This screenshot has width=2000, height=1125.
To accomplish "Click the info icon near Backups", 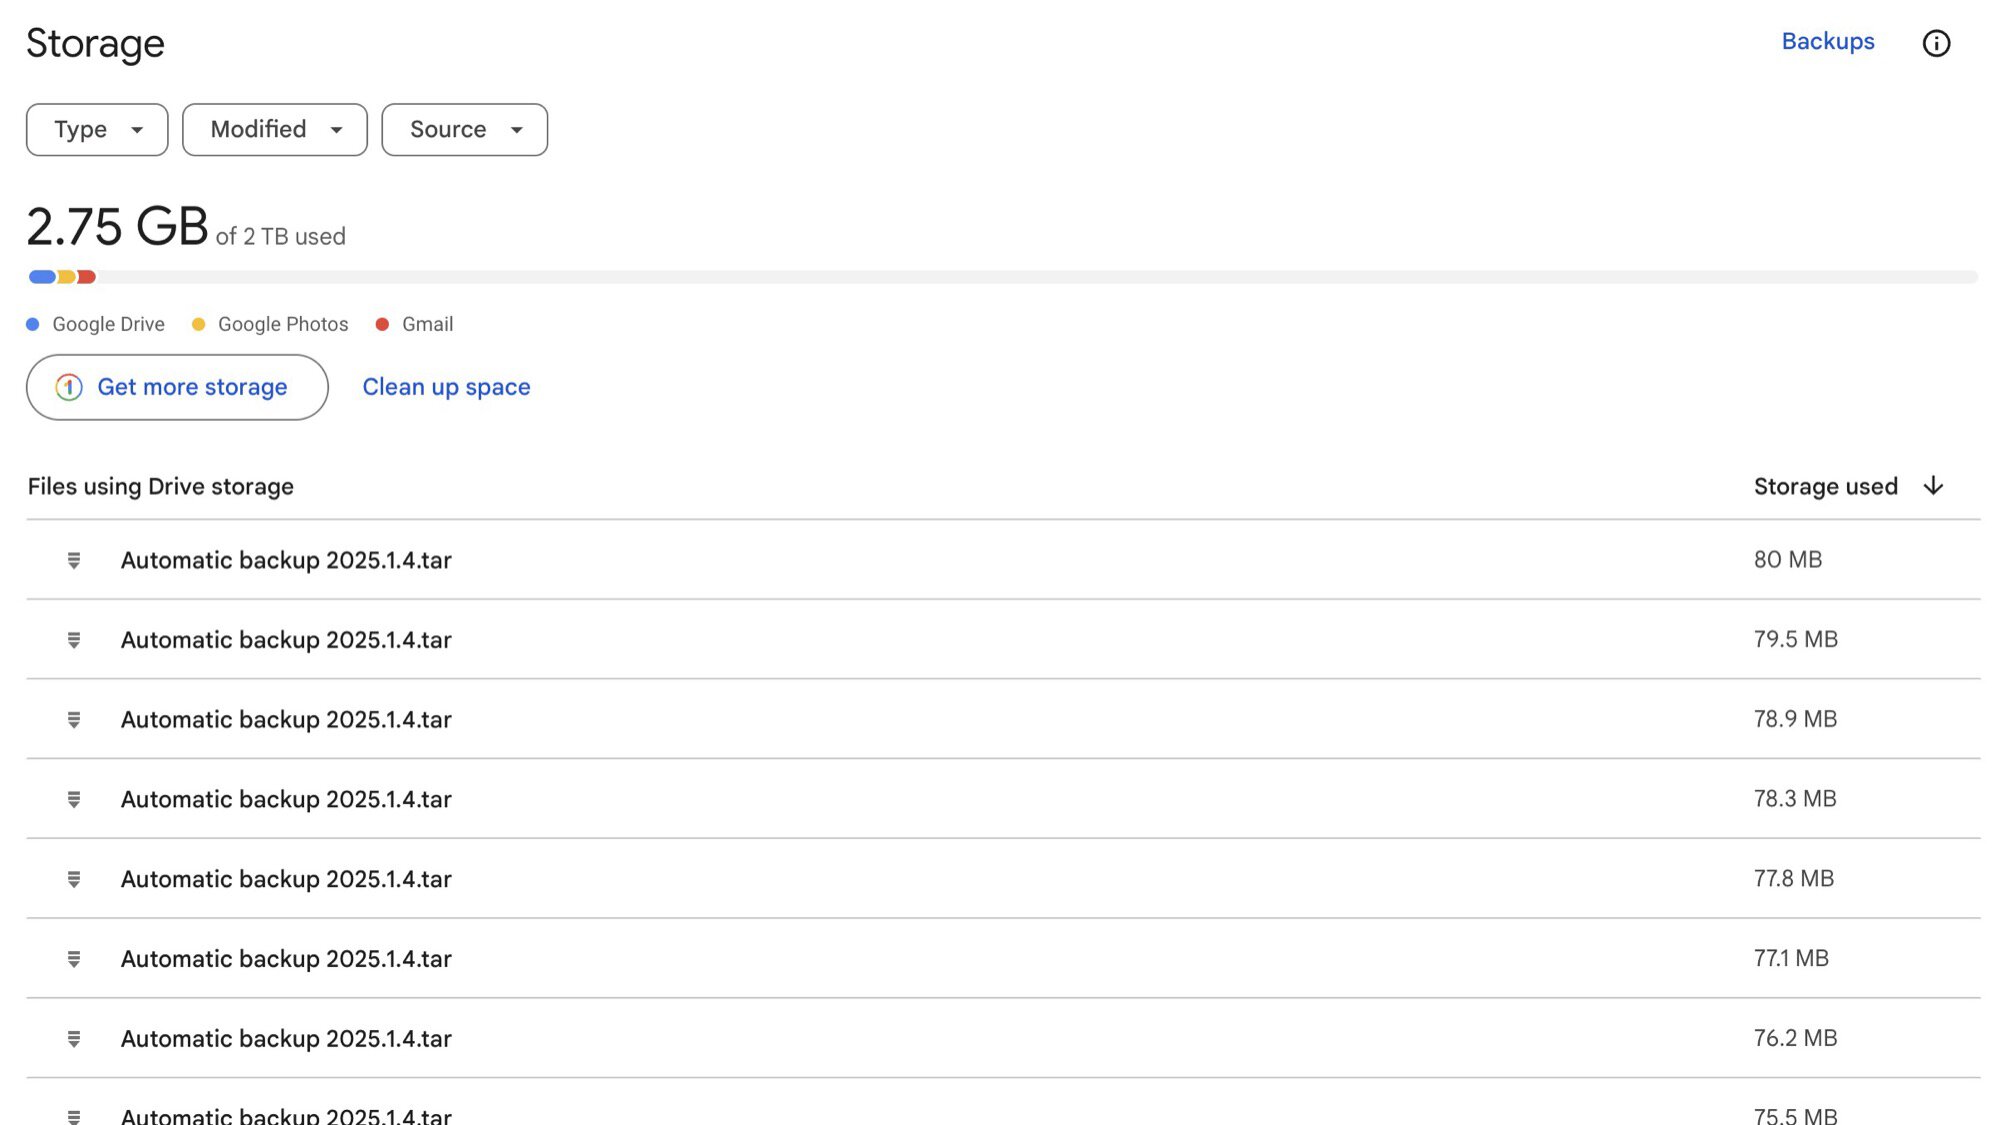I will click(1936, 43).
